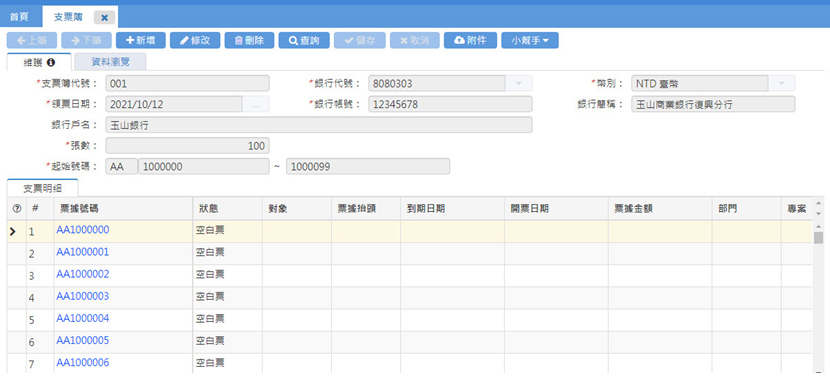This screenshot has height=385, width=830.
Task: Click the 幣別 field NTD 臺幣
Action: [x=700, y=84]
